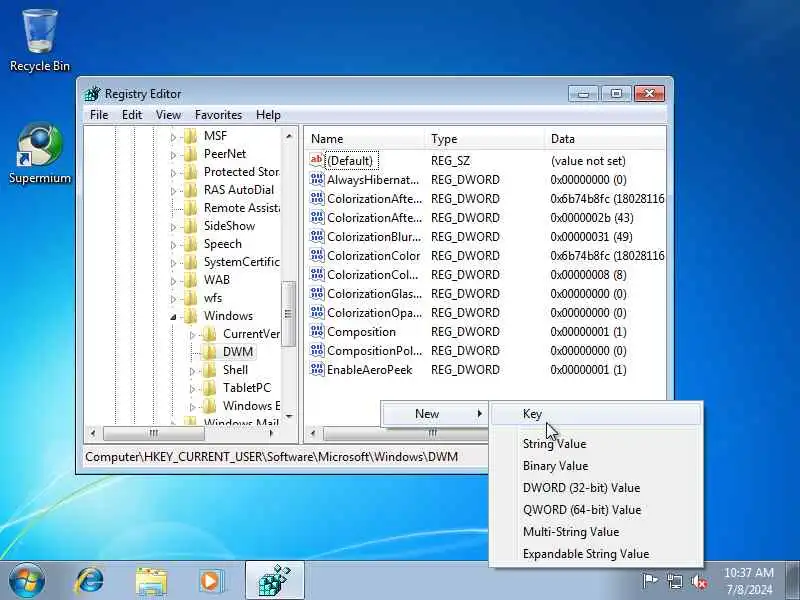Expand the Protected Stor tree node
This screenshot has height=600, width=800.
click(x=173, y=172)
